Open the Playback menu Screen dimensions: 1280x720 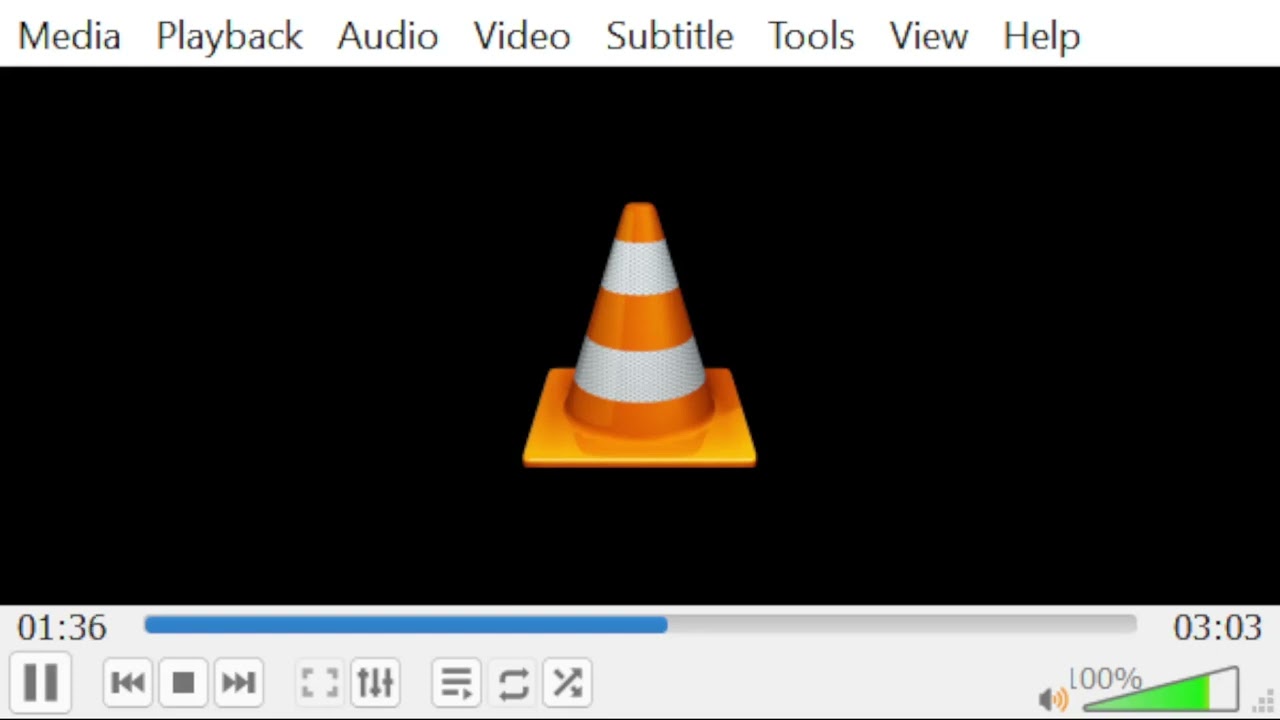(229, 36)
